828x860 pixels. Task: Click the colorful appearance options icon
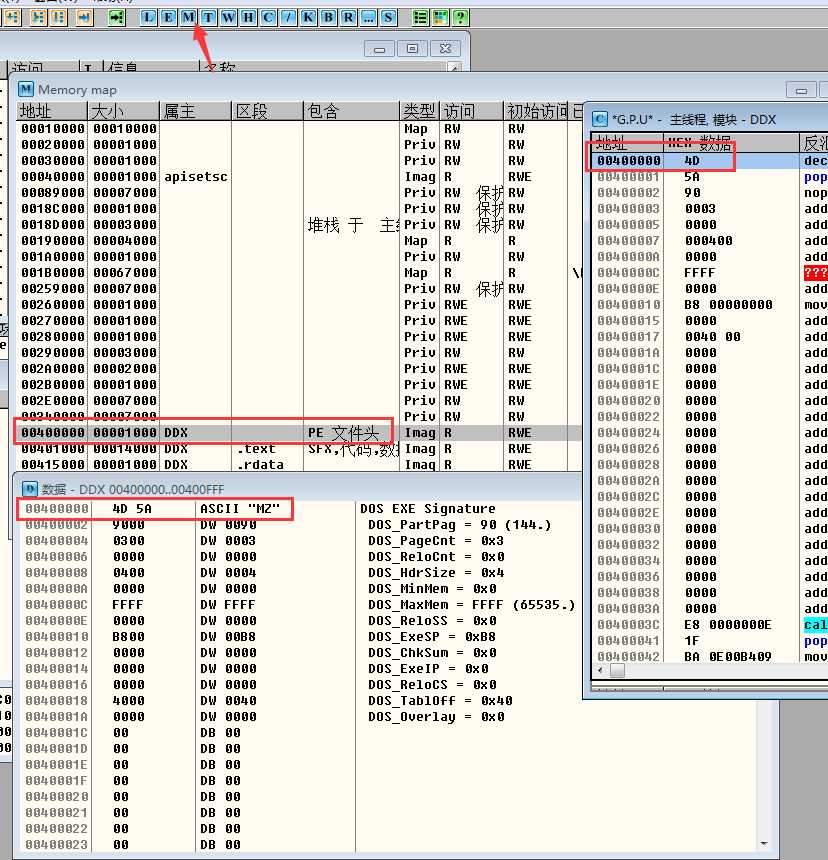pyautogui.click(x=440, y=18)
